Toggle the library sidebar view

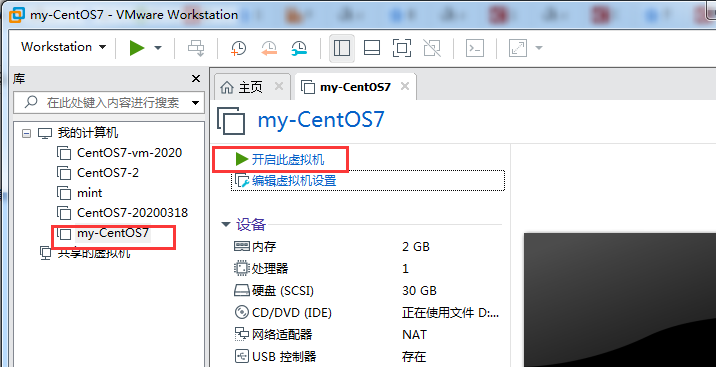[342, 48]
